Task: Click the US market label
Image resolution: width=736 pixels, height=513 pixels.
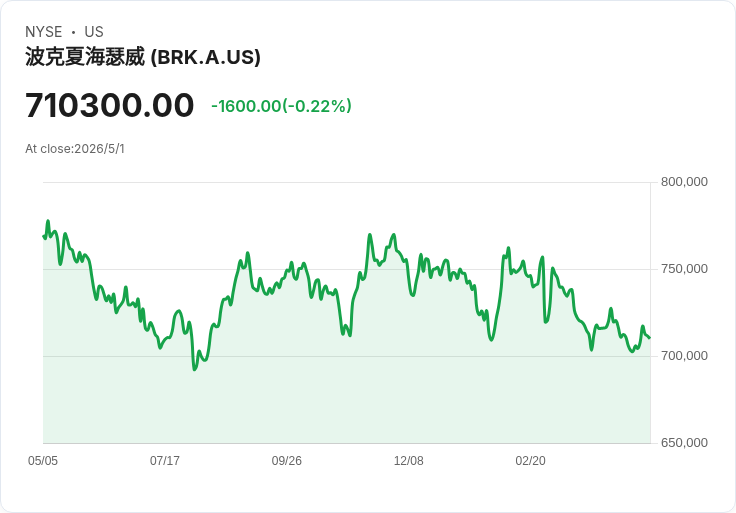Action: click(x=94, y=32)
